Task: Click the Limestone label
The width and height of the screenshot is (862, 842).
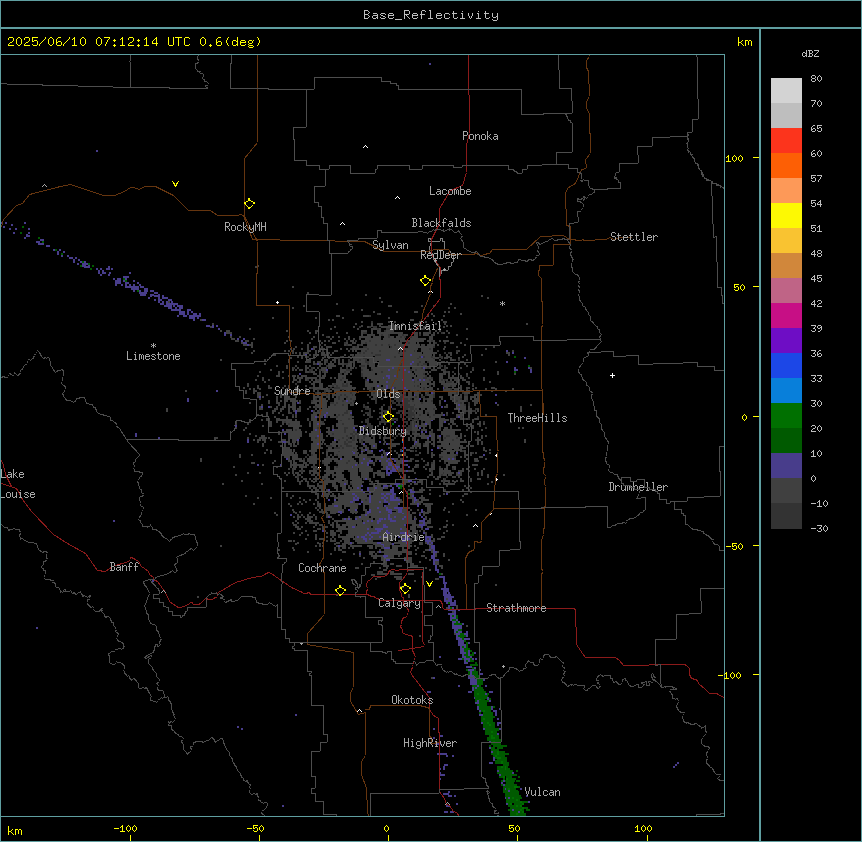Action: tap(153, 356)
